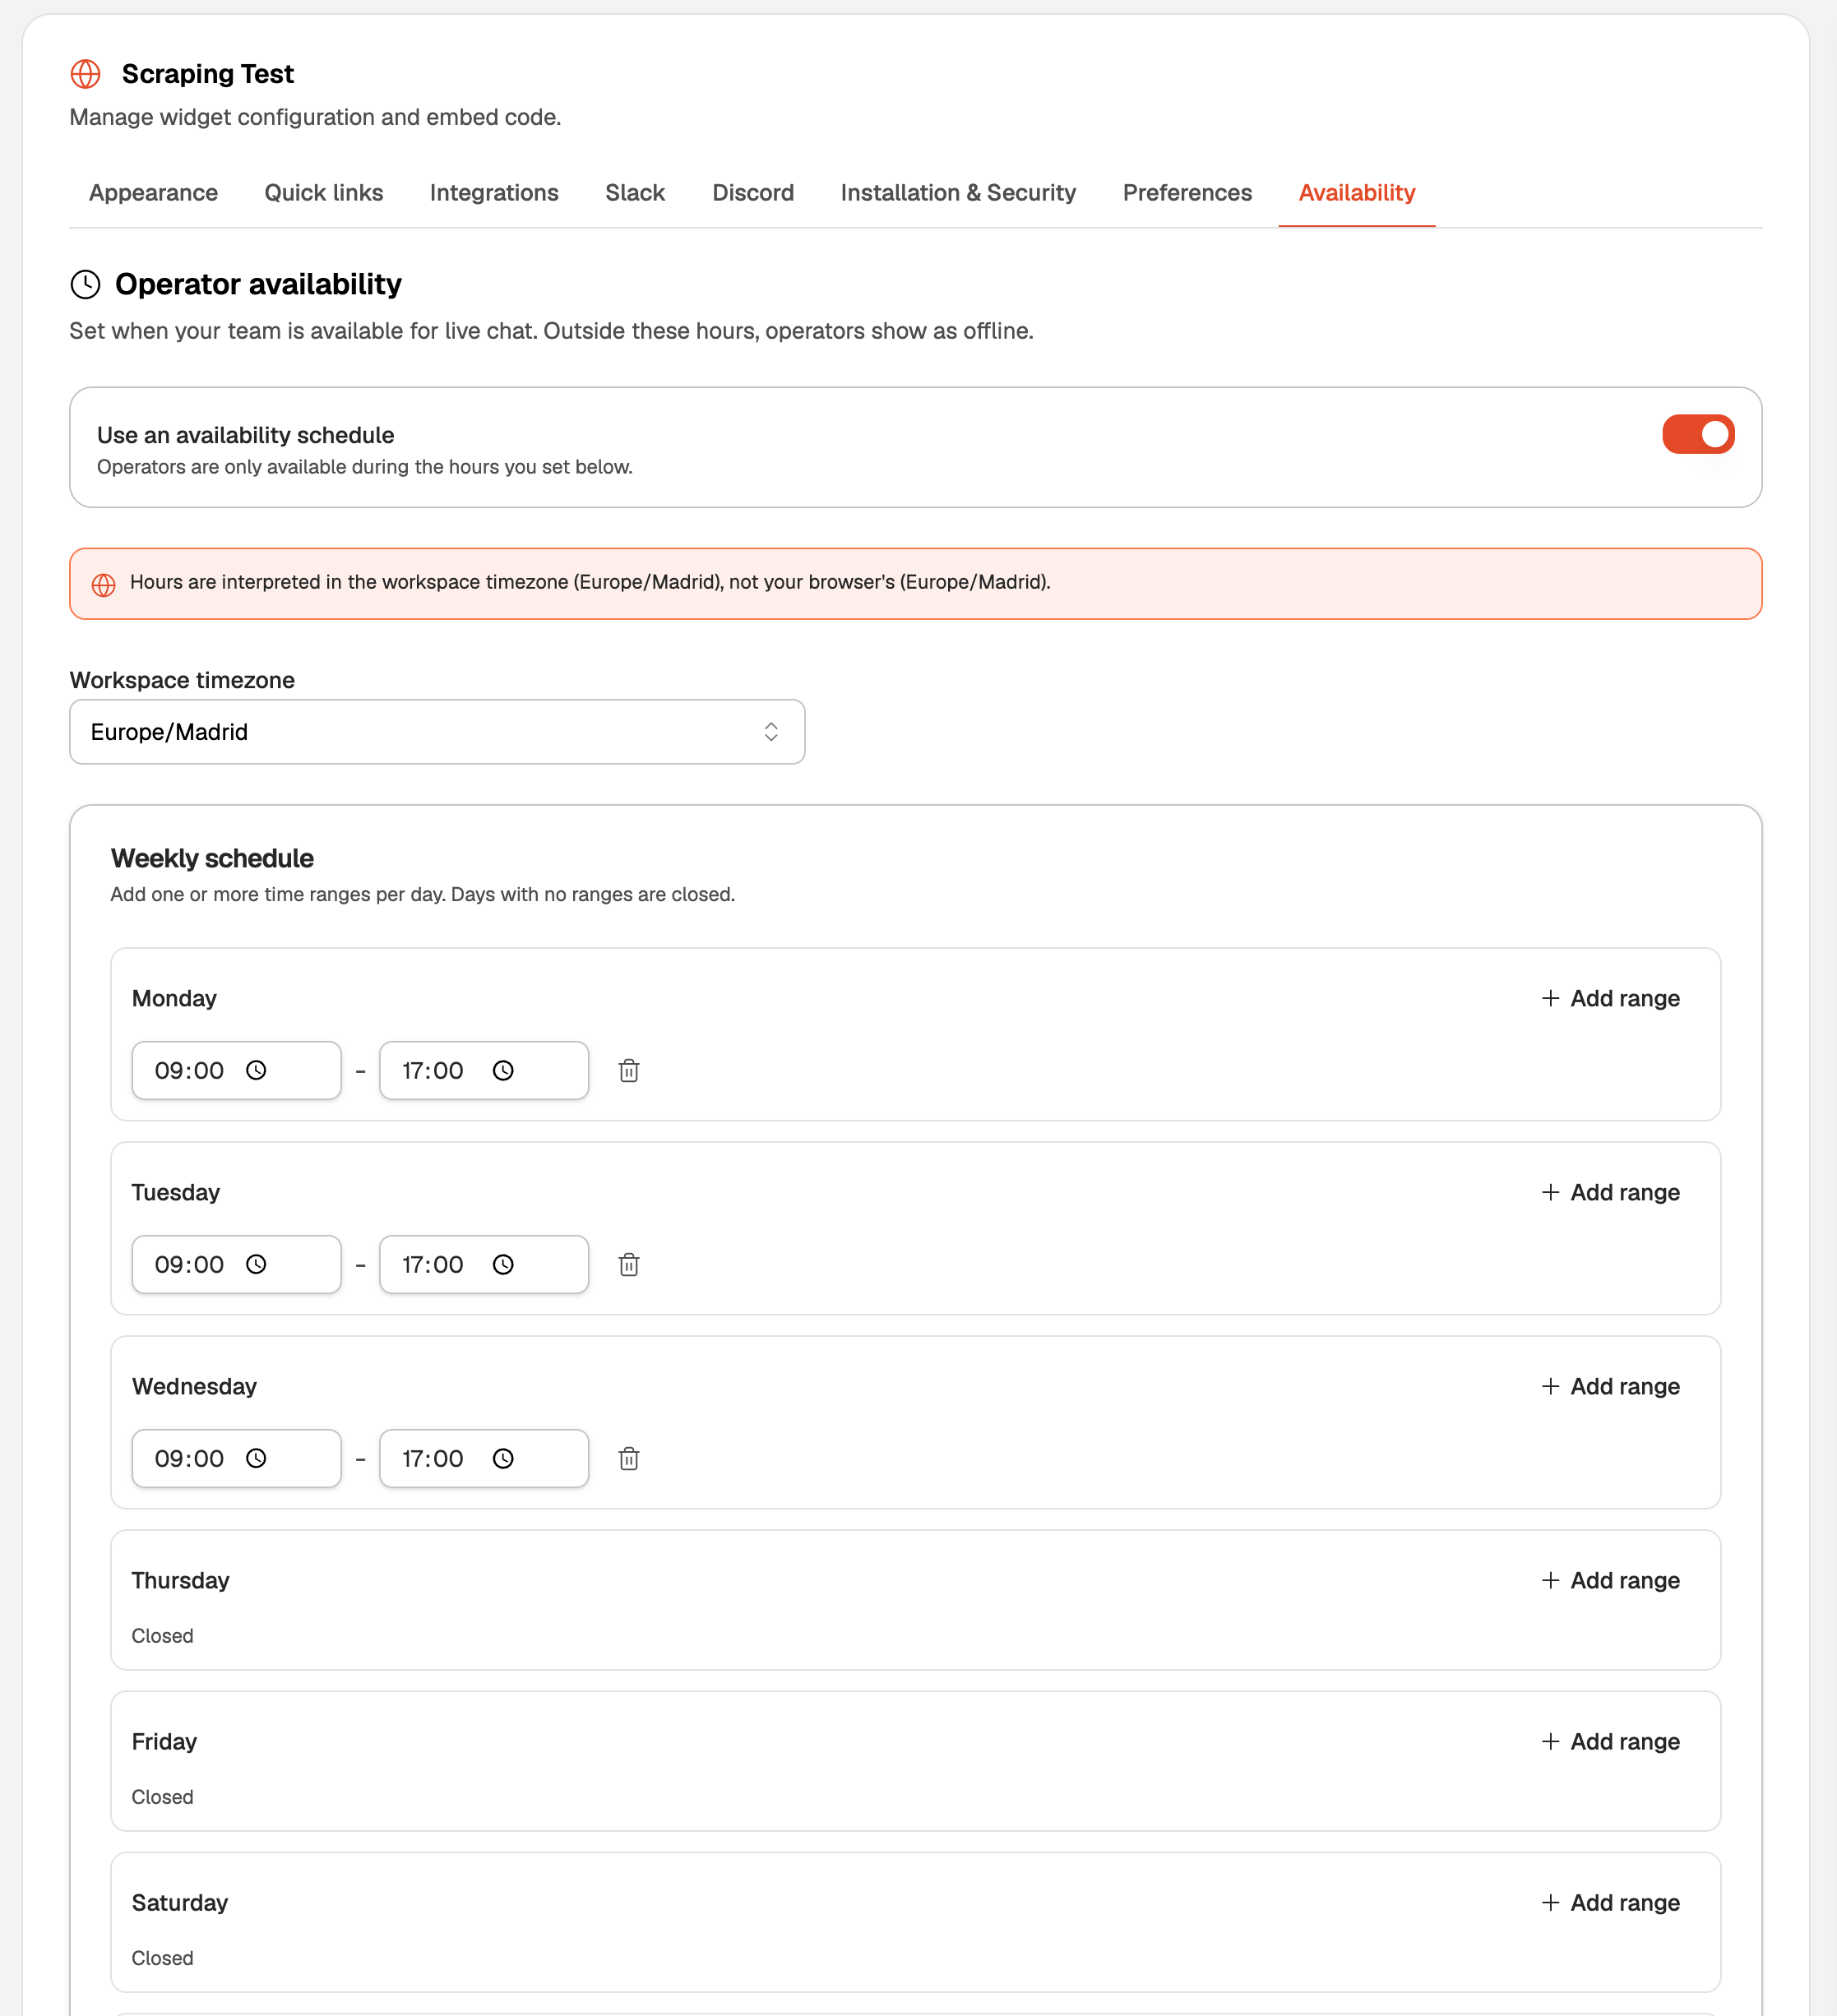Switch to the Quick links tab
The height and width of the screenshot is (2016, 1837).
pos(324,193)
